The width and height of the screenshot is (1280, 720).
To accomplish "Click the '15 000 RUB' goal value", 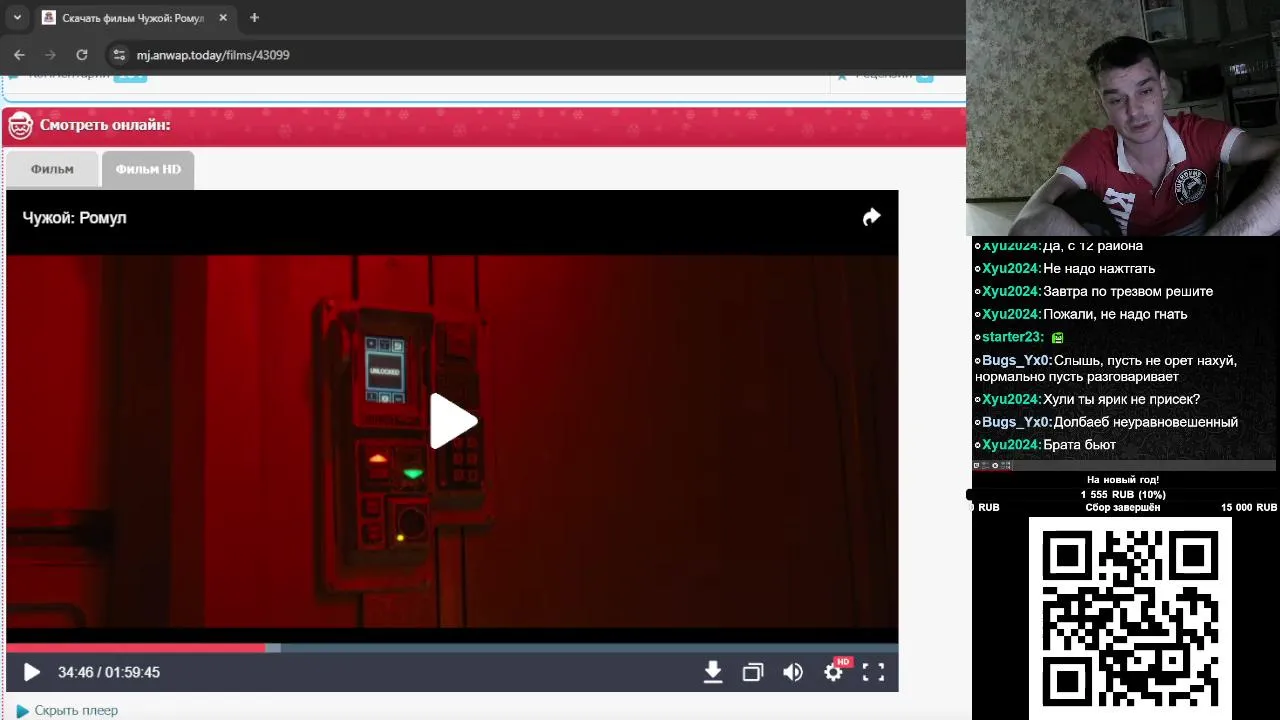I will pyautogui.click(x=1248, y=508).
